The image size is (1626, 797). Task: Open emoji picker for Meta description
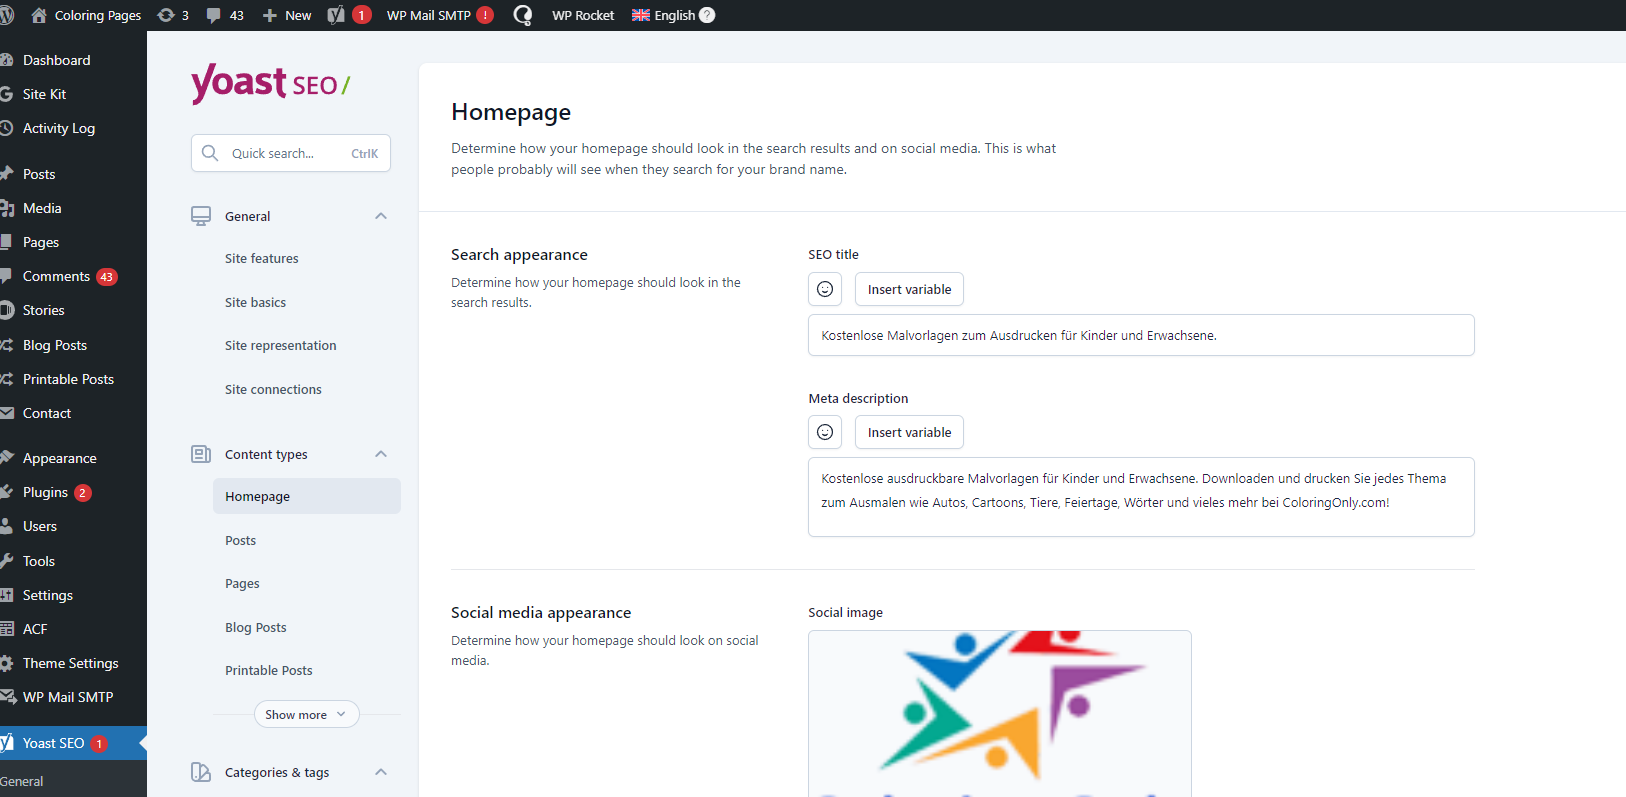click(825, 432)
